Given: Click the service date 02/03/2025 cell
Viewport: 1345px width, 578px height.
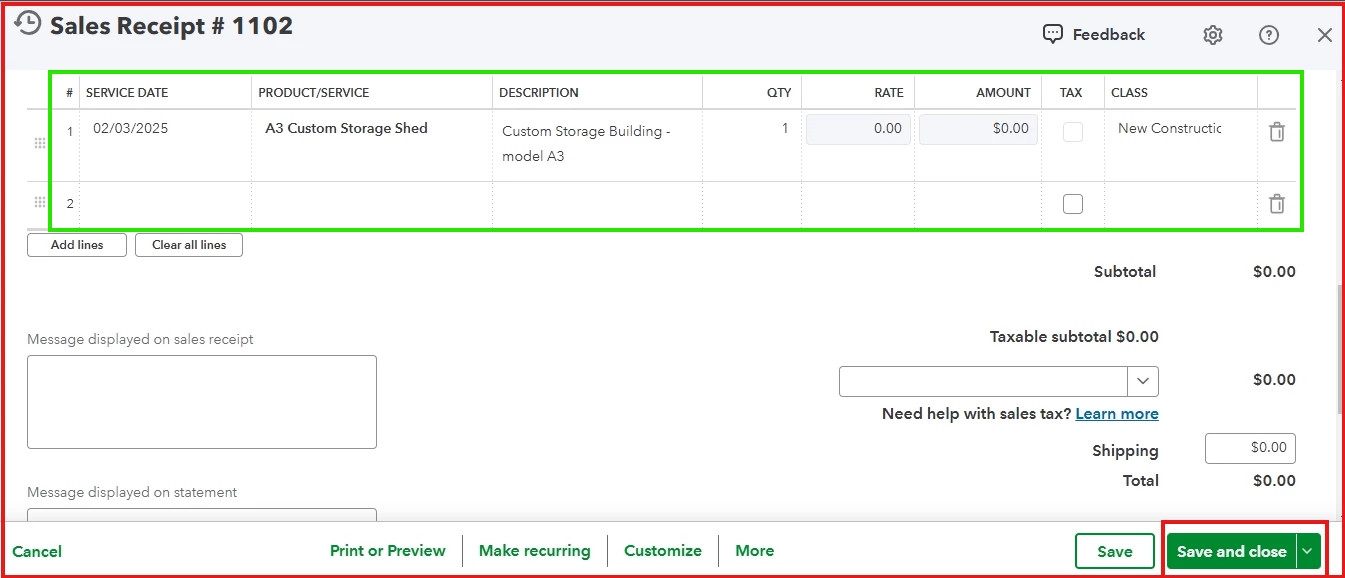Looking at the screenshot, I should [x=166, y=145].
